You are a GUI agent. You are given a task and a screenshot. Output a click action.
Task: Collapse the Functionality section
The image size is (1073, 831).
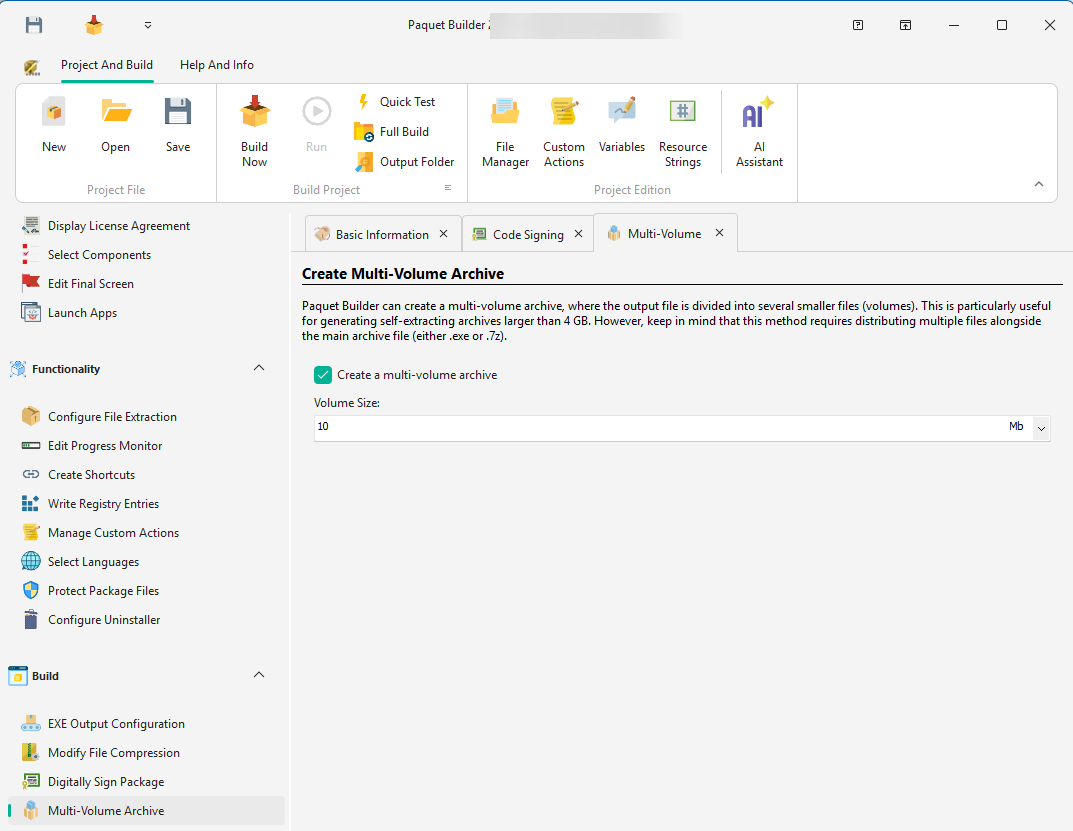tap(259, 368)
